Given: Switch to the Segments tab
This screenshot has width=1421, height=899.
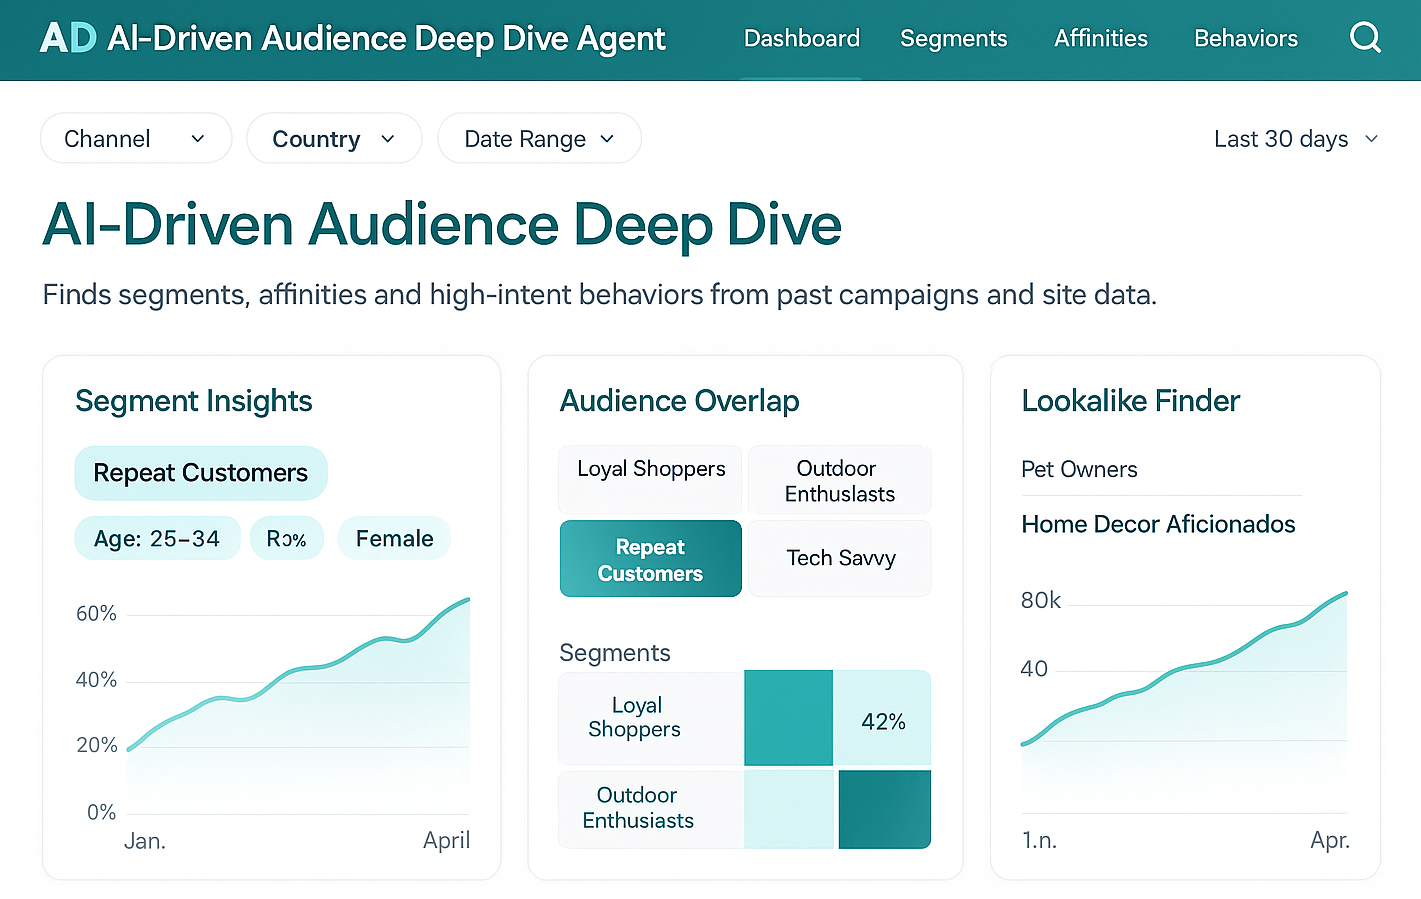Looking at the screenshot, I should click(953, 38).
